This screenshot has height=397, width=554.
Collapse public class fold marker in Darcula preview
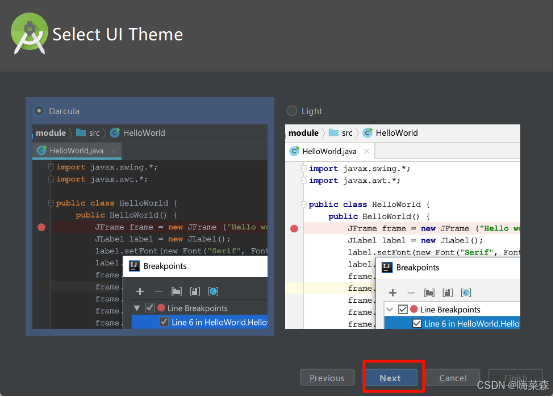click(51, 203)
